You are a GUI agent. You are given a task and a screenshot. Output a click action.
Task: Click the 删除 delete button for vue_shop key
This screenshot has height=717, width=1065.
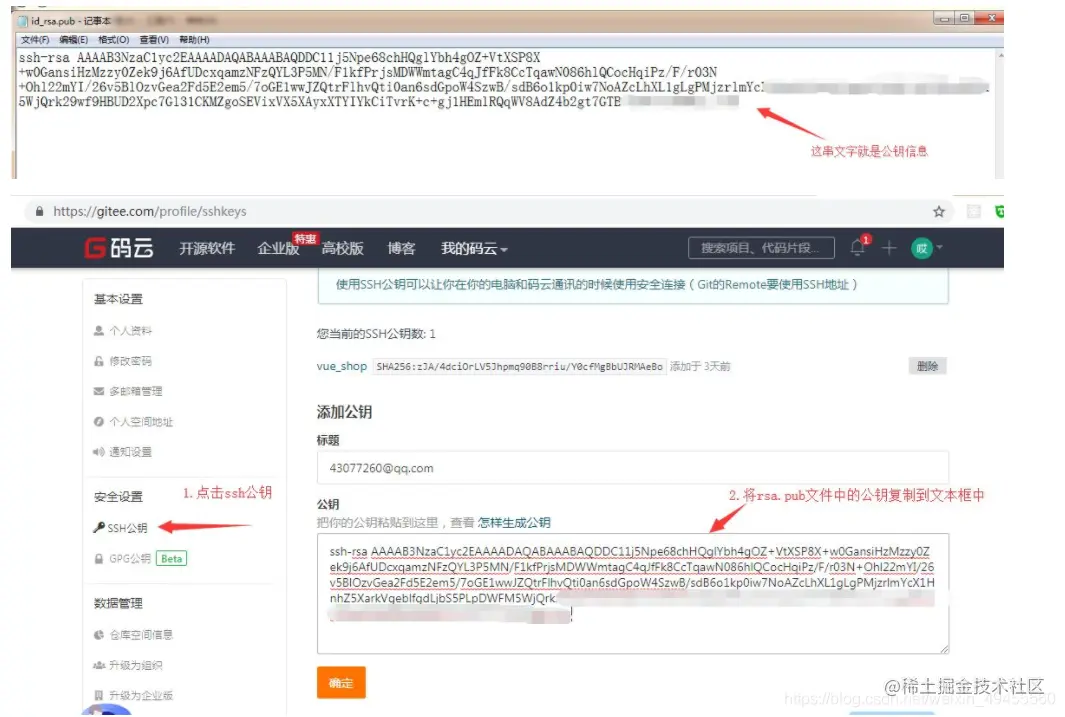click(x=926, y=366)
